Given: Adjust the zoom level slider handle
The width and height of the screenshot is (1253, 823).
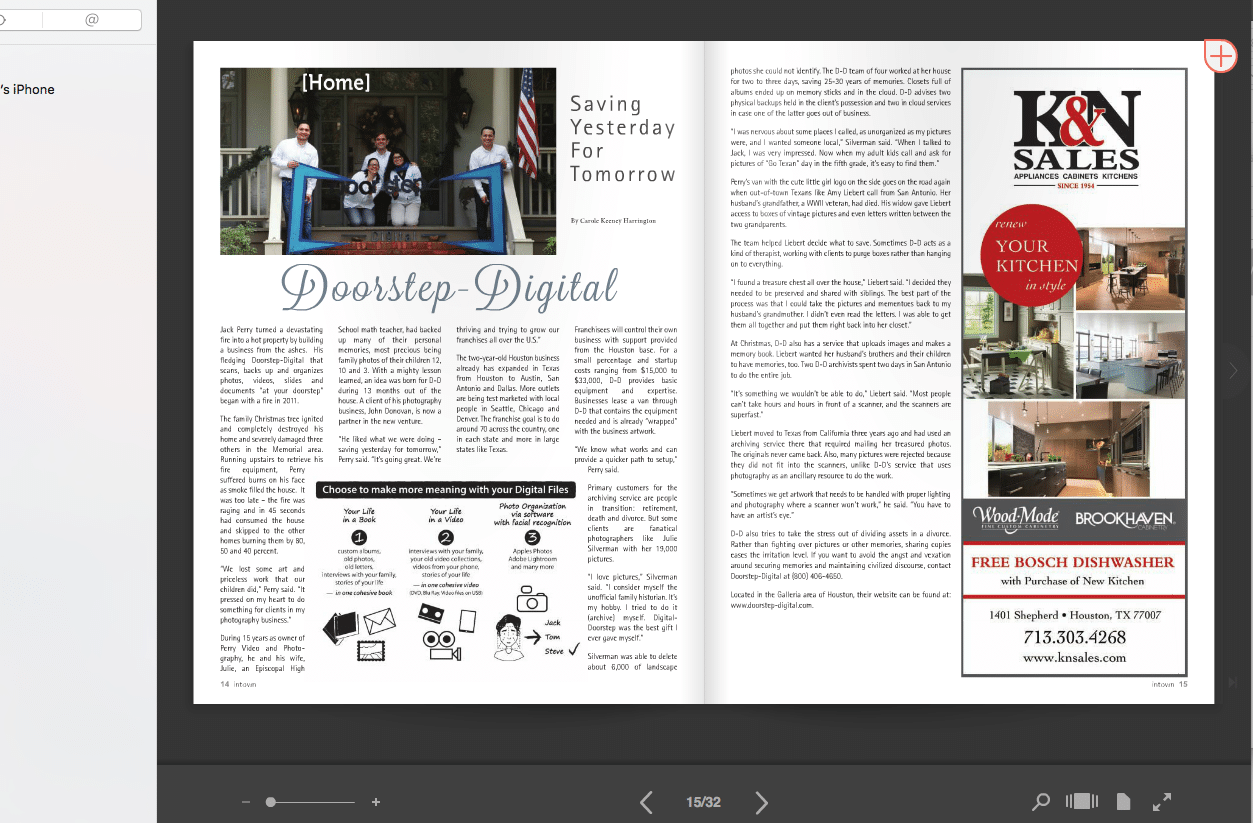Looking at the screenshot, I should (270, 802).
